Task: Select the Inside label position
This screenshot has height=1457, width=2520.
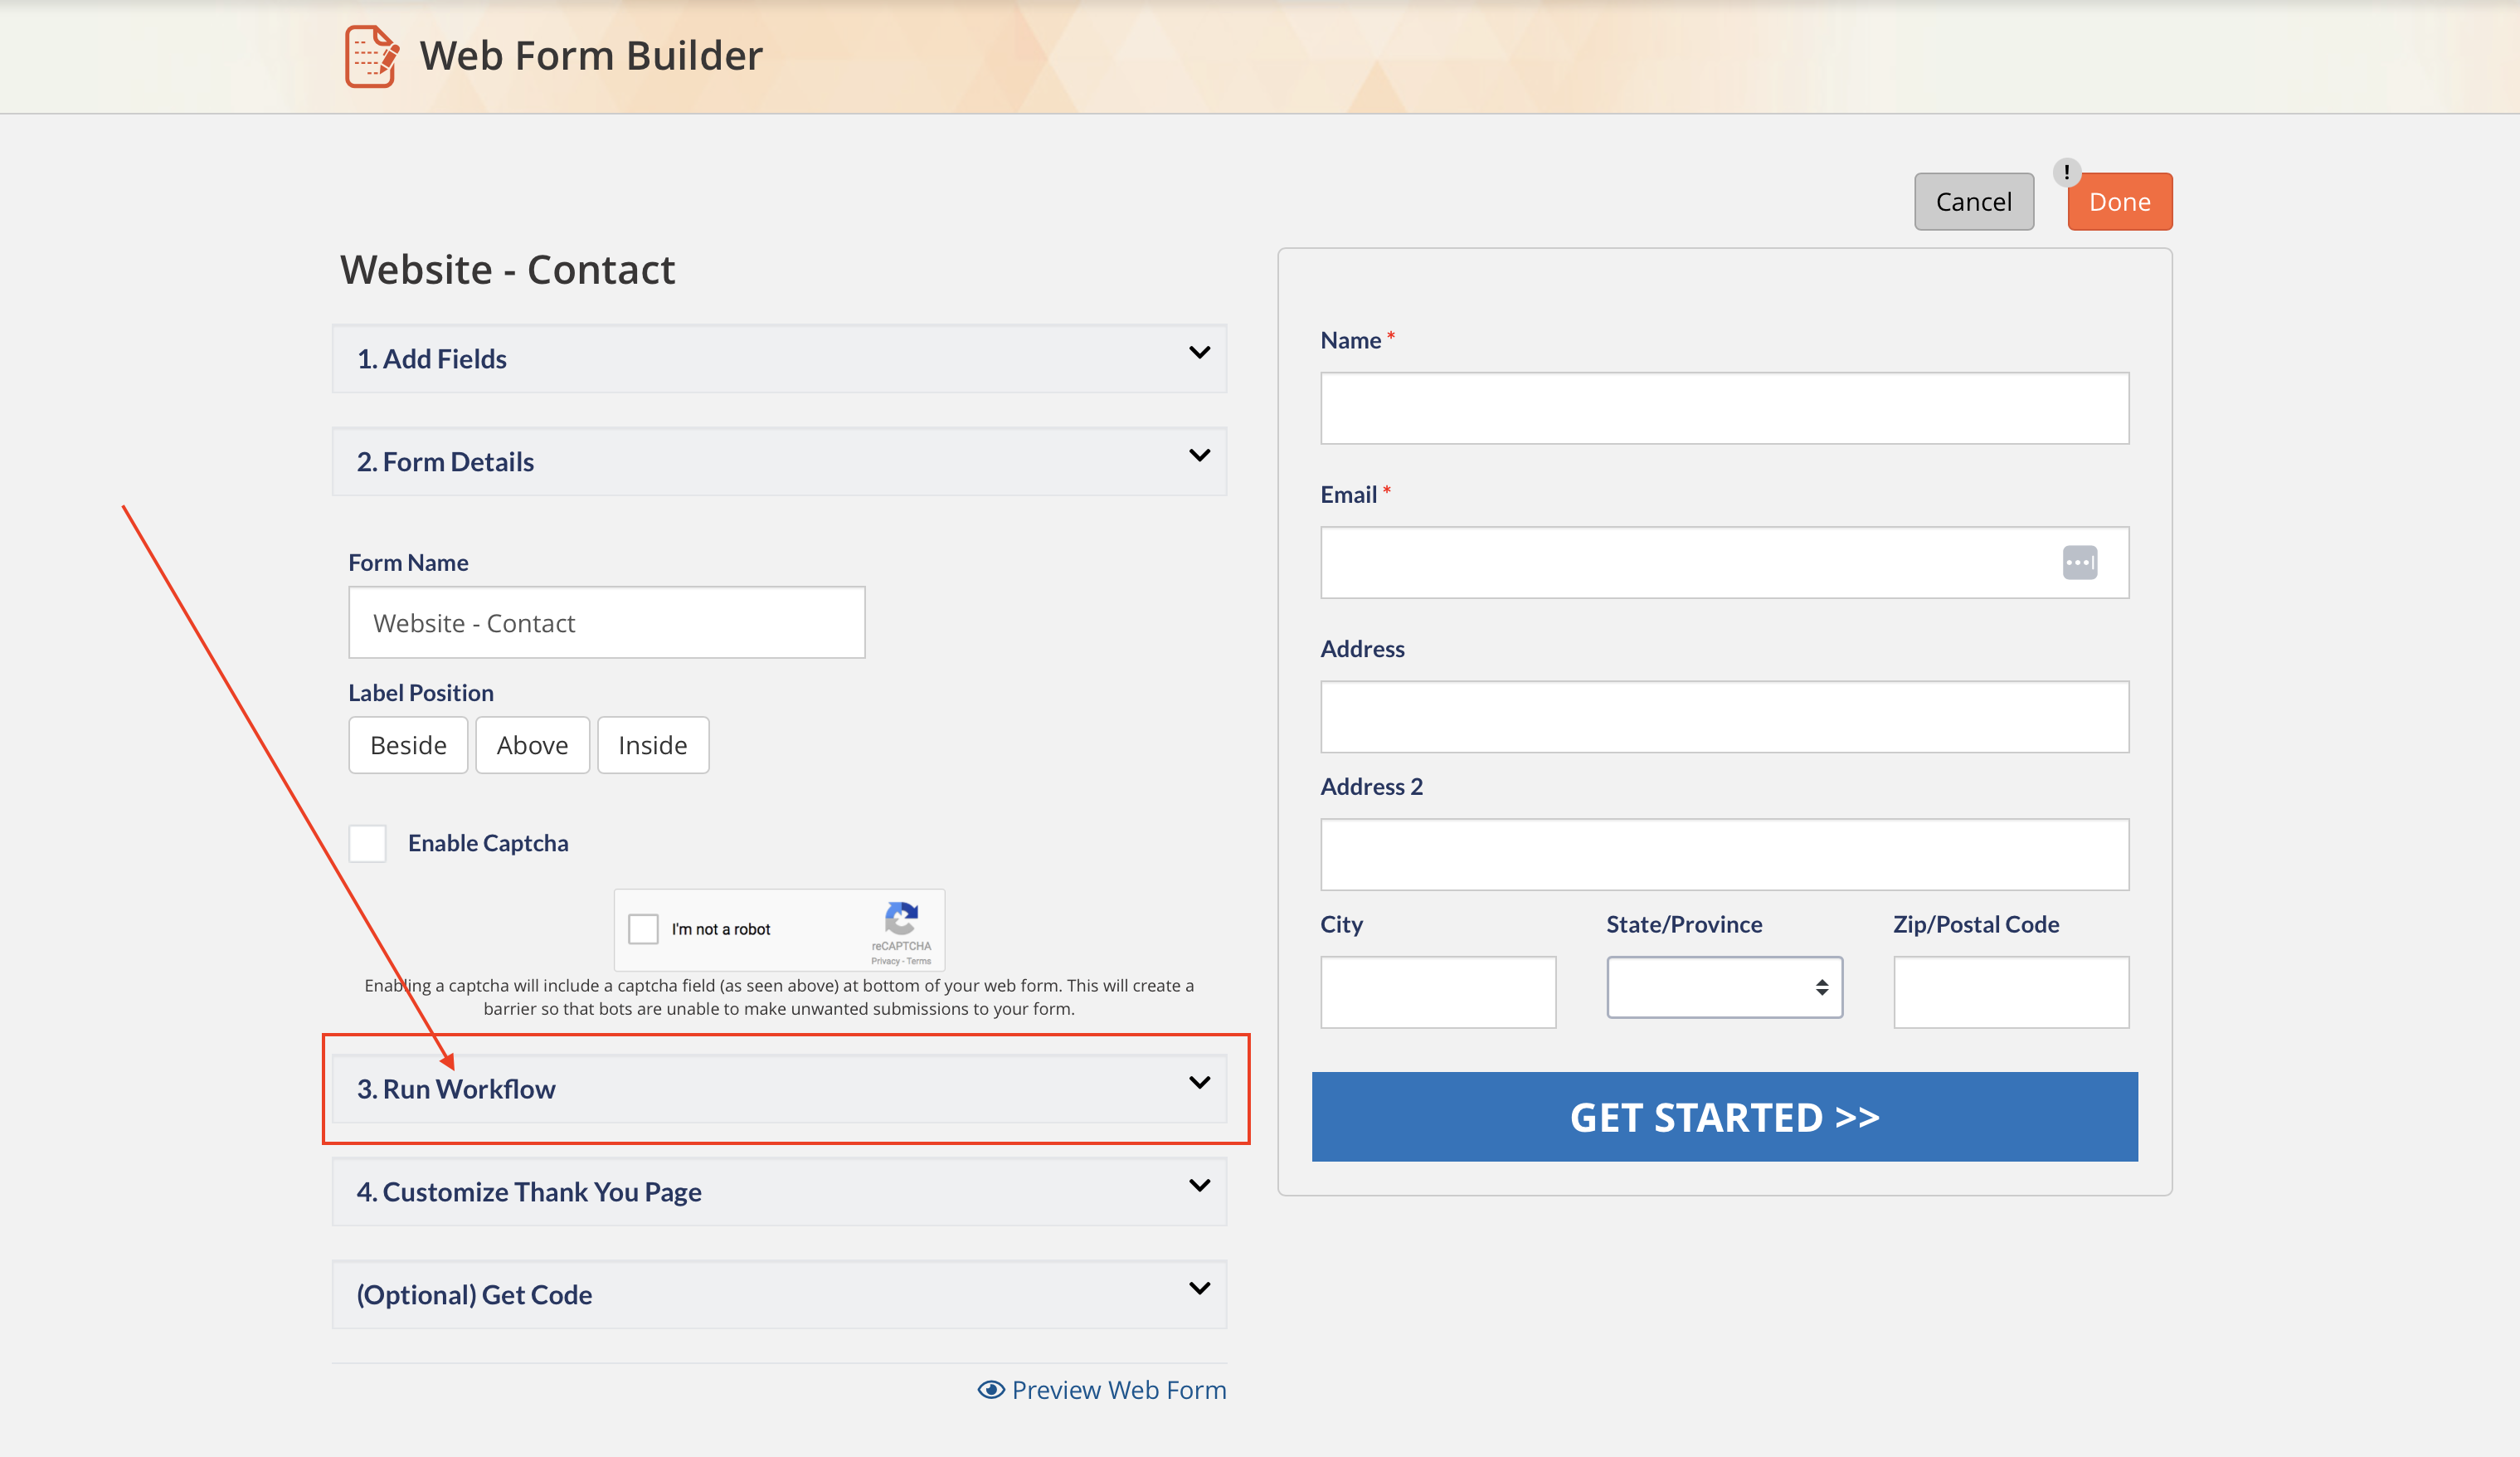Action: coord(653,745)
